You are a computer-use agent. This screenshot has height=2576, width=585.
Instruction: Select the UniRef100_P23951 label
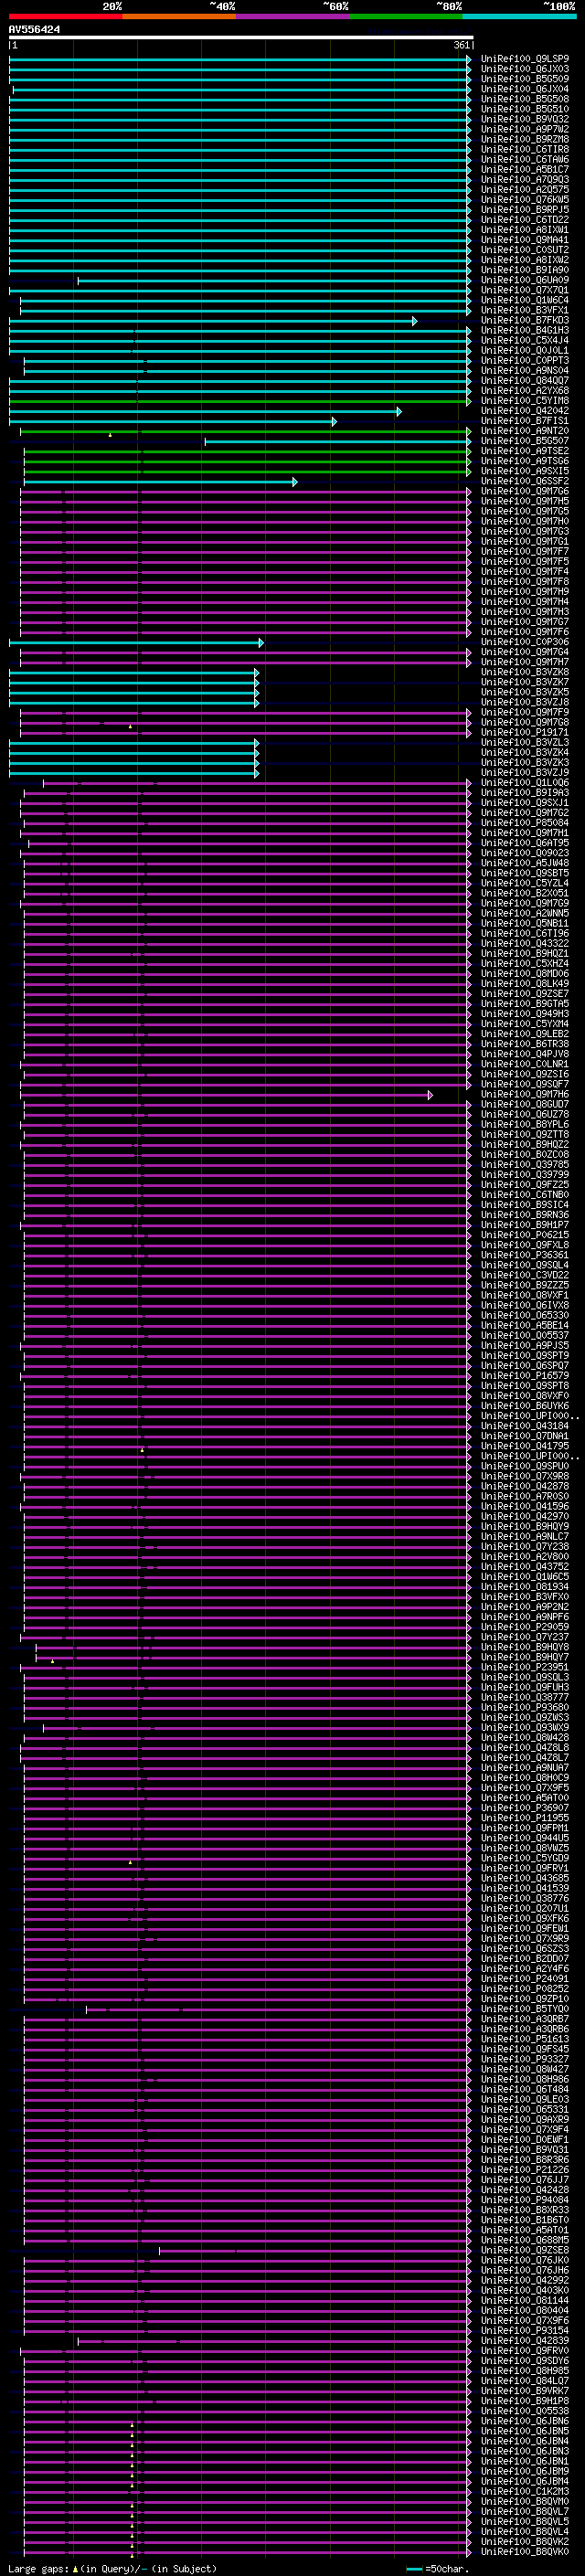(x=525, y=1668)
